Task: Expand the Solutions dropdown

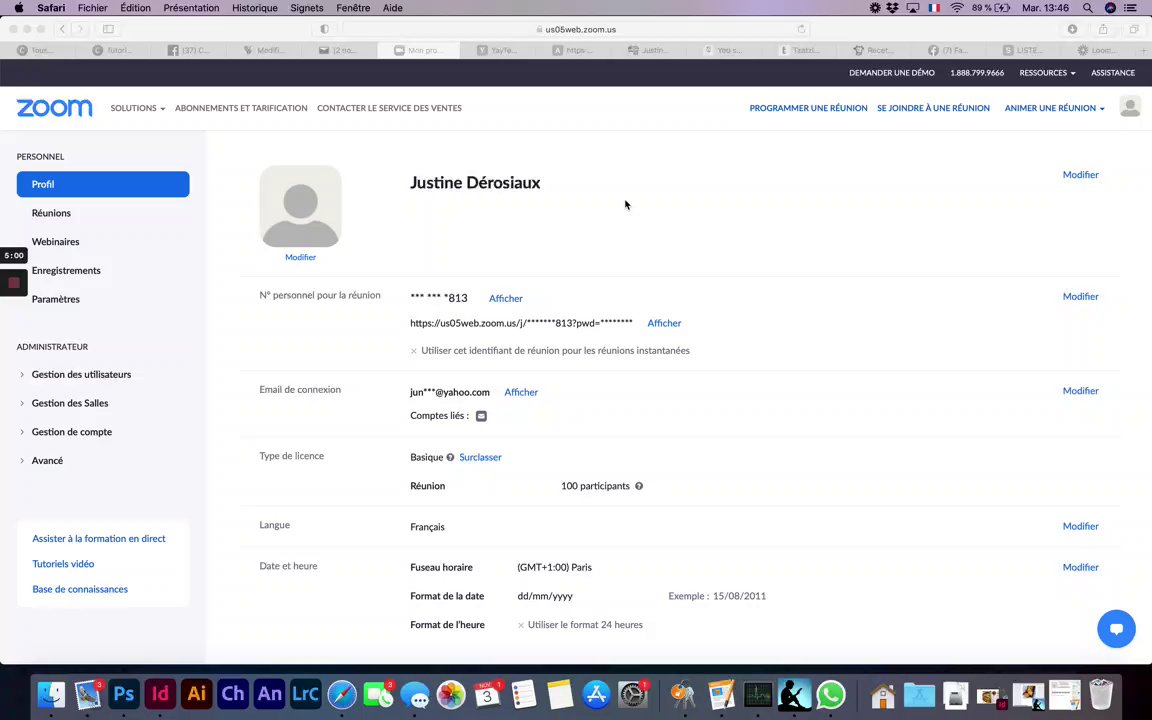Action: [x=137, y=108]
